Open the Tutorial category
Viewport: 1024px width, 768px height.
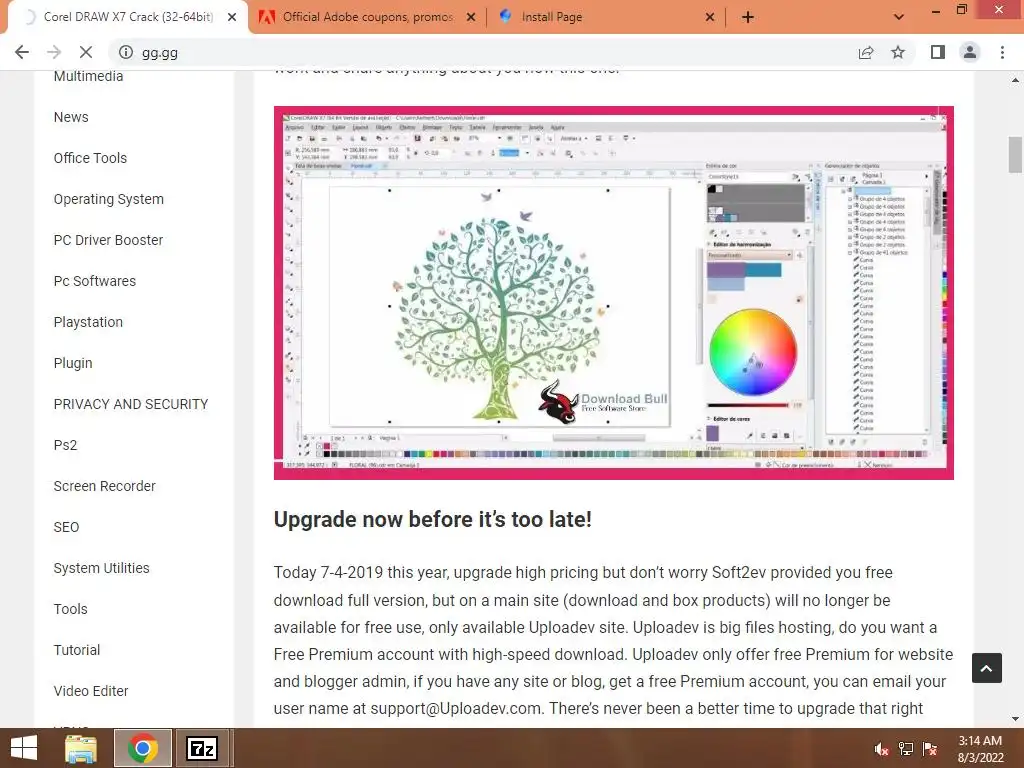[76, 650]
